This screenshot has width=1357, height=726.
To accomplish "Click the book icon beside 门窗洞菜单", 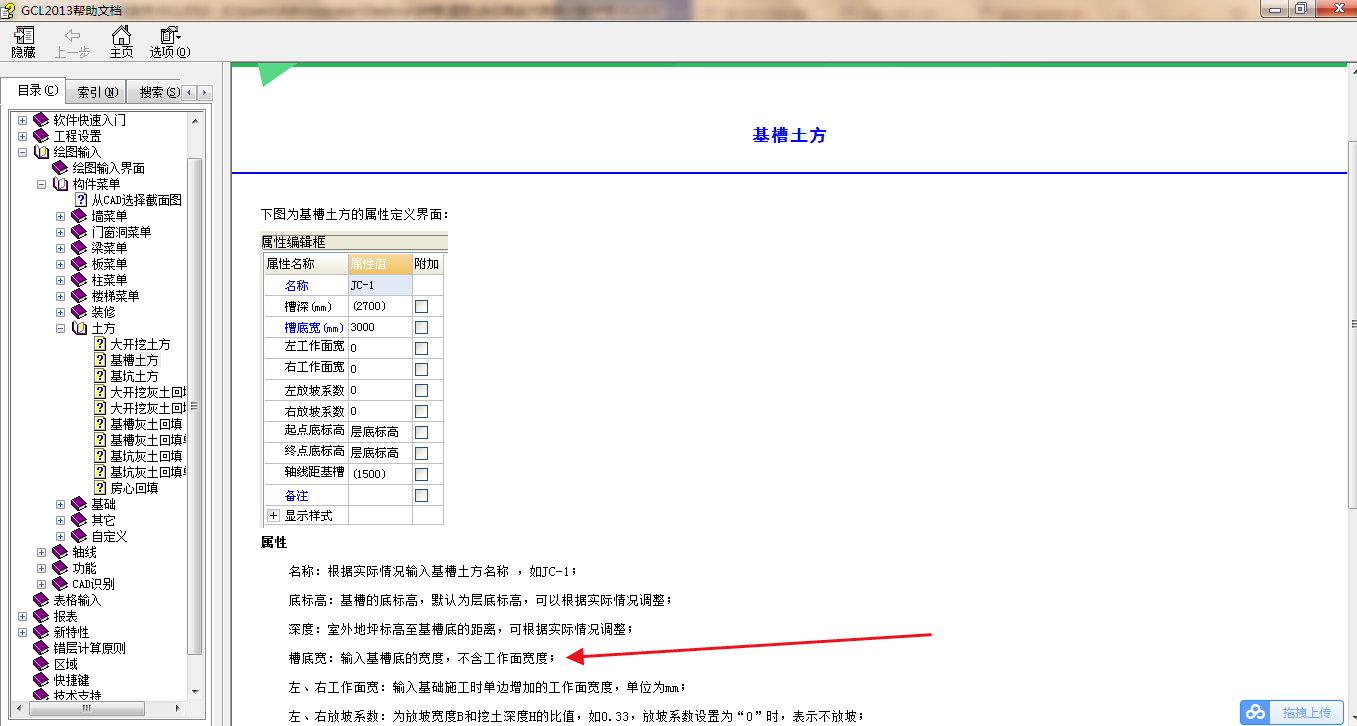I will coord(79,232).
